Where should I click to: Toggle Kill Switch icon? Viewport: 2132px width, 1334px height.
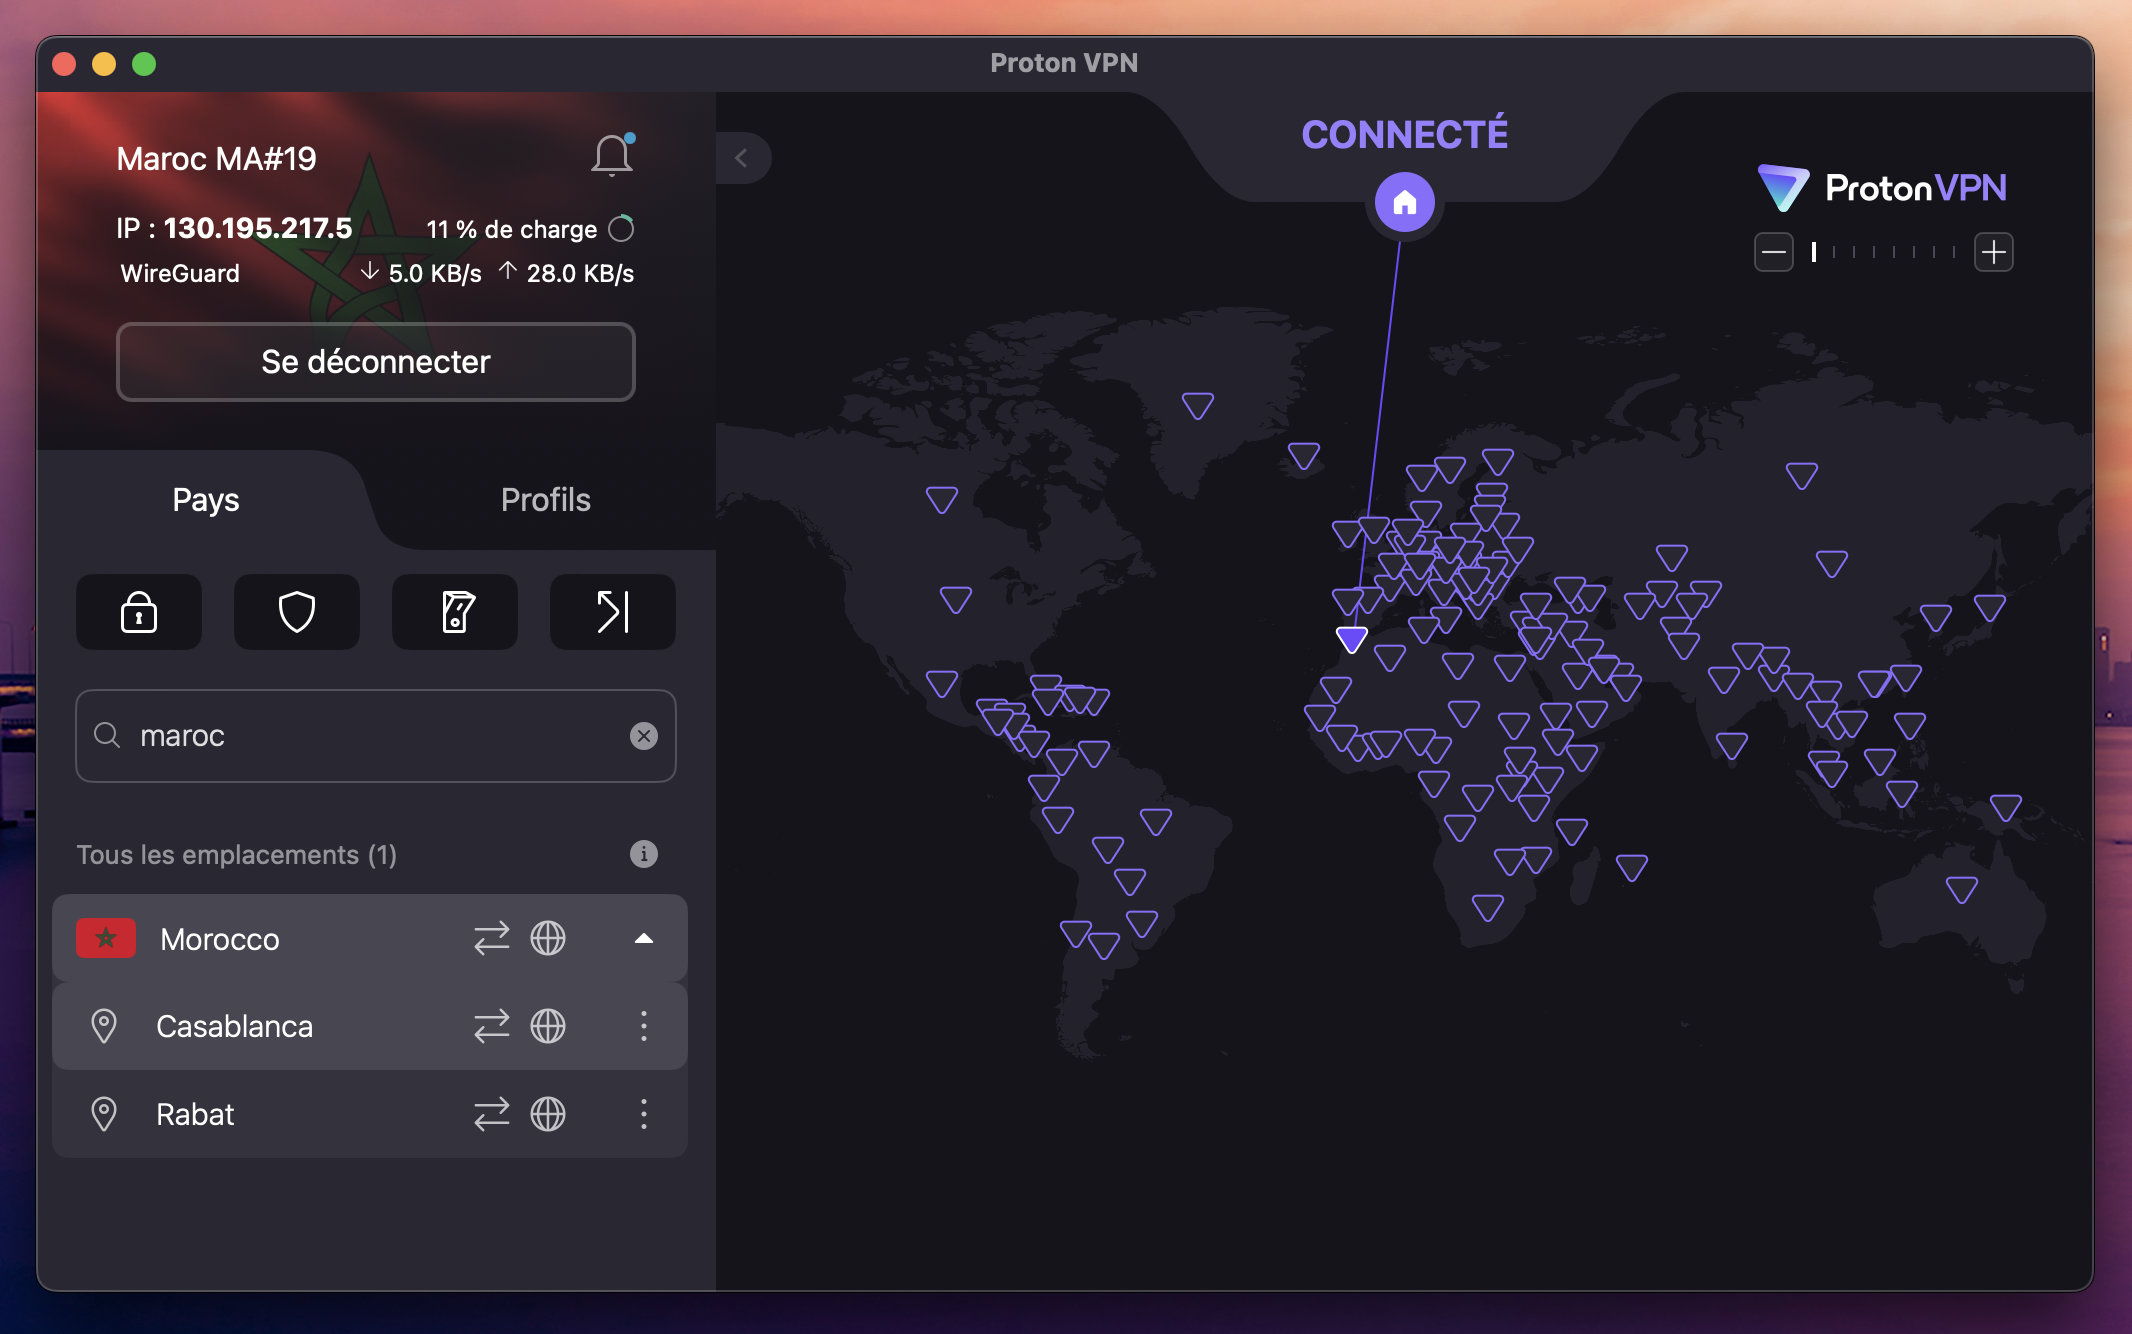click(x=455, y=612)
